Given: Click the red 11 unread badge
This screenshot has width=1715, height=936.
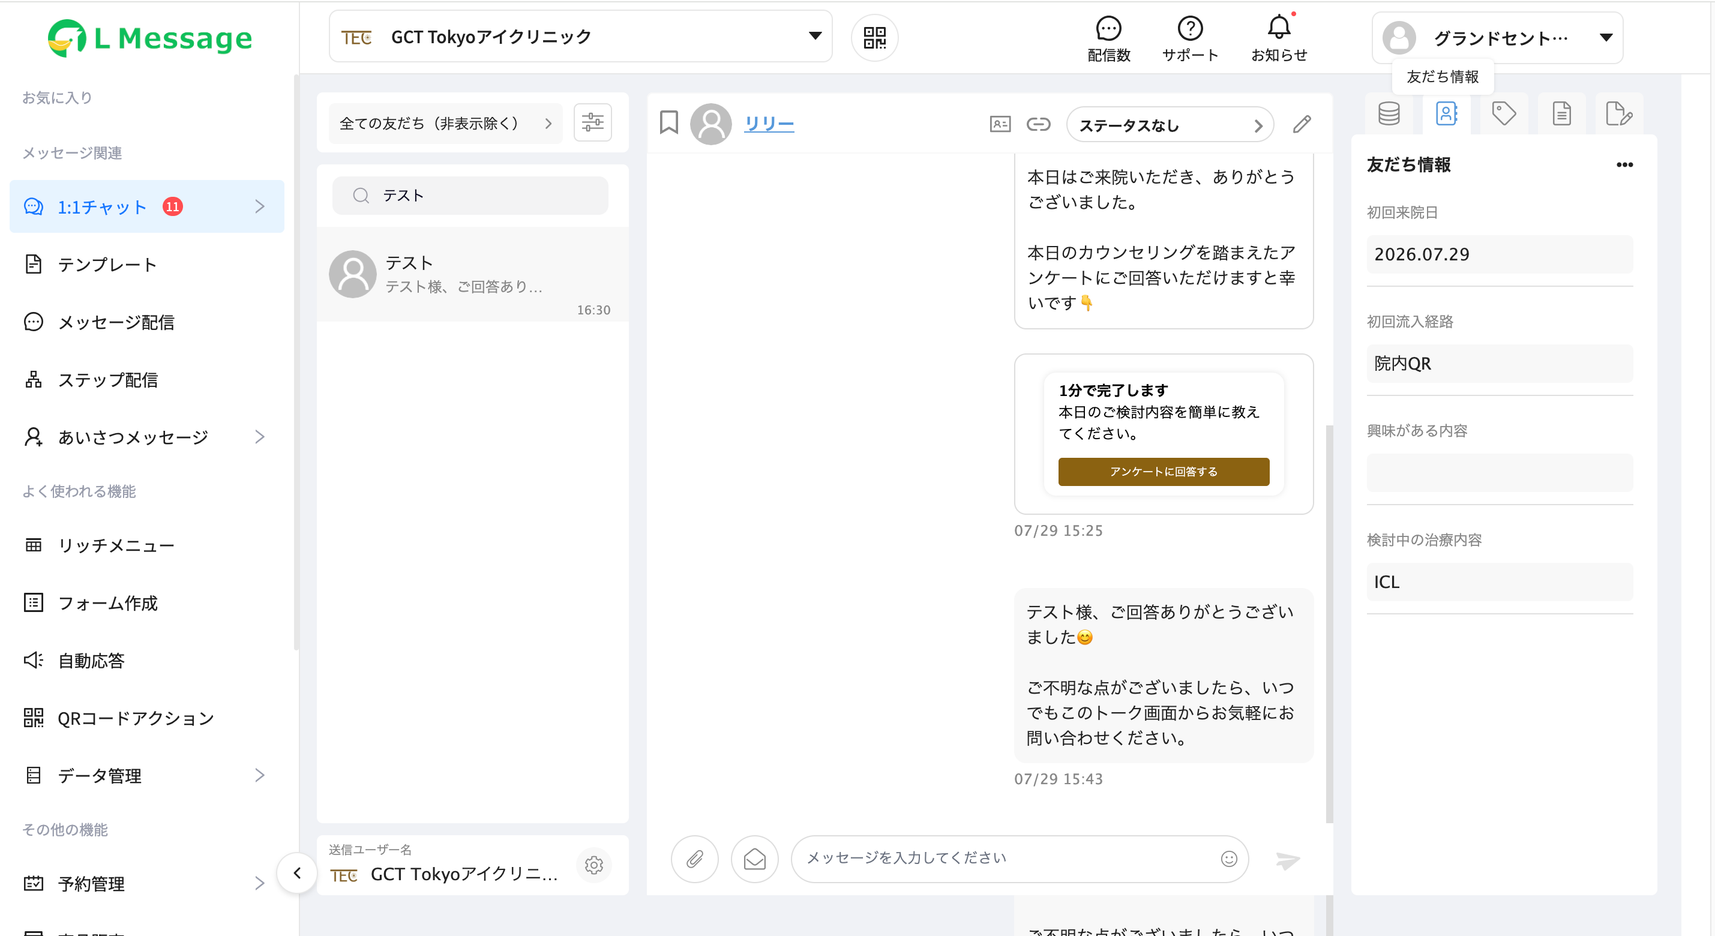Looking at the screenshot, I should point(173,207).
